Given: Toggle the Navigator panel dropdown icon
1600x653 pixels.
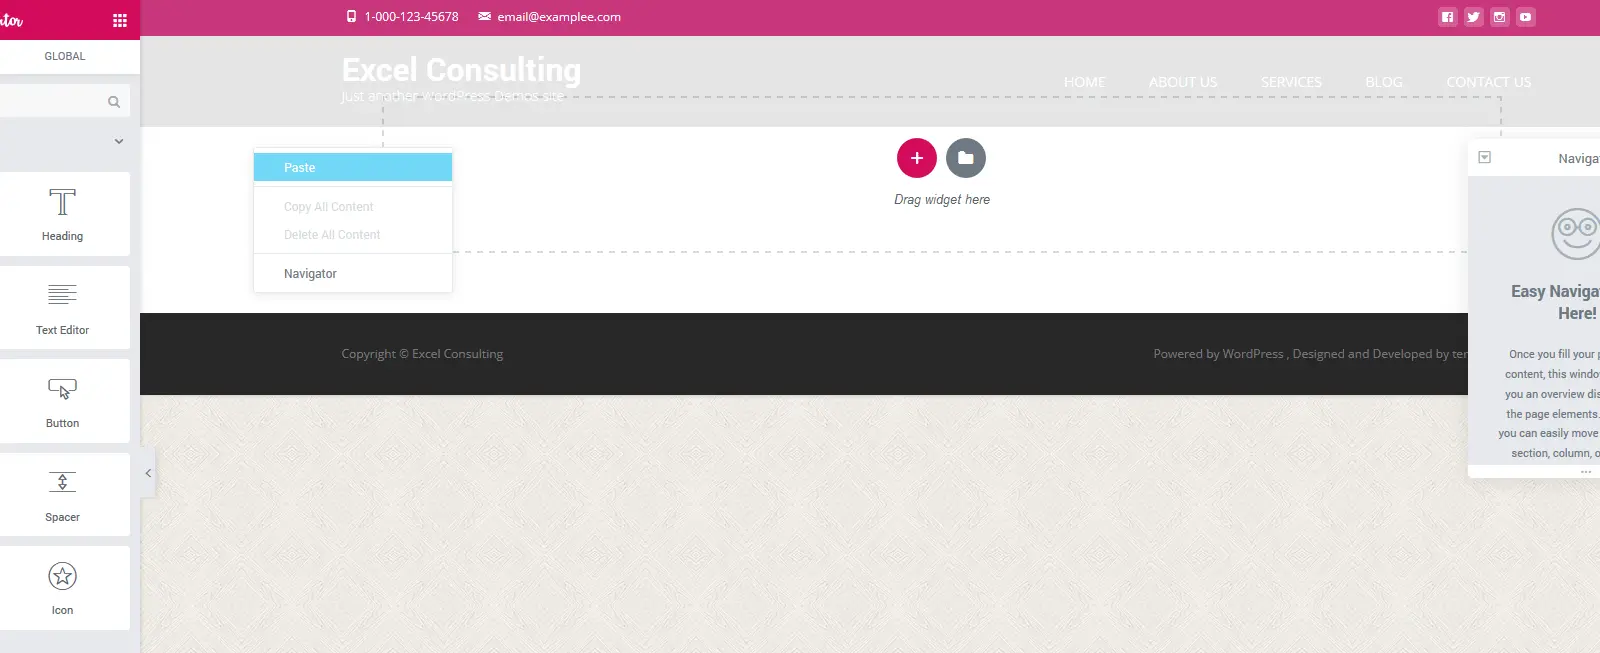Looking at the screenshot, I should pyautogui.click(x=1485, y=158).
